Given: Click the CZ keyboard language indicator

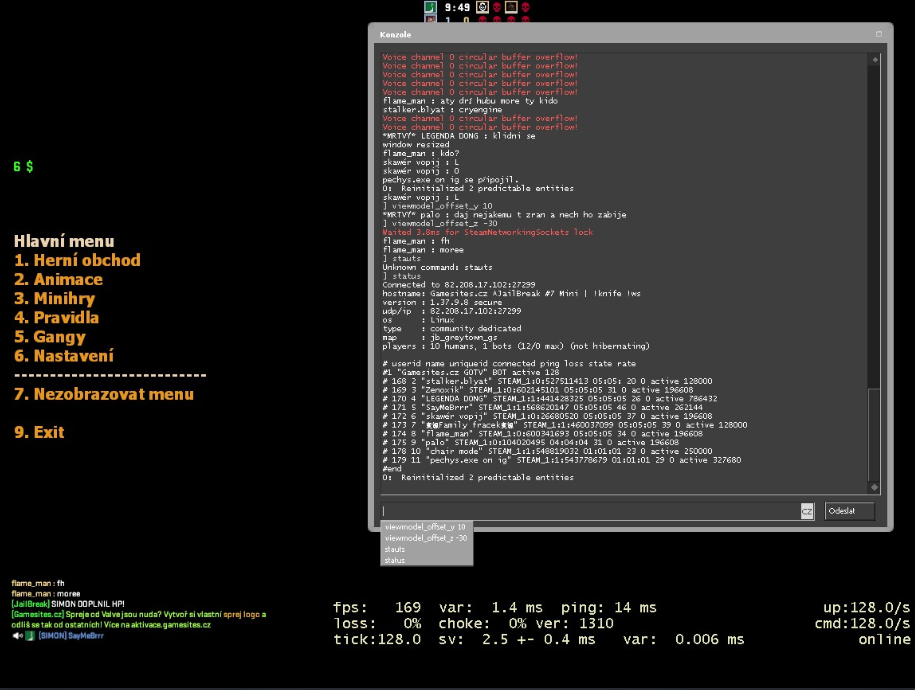Looking at the screenshot, I should point(807,511).
